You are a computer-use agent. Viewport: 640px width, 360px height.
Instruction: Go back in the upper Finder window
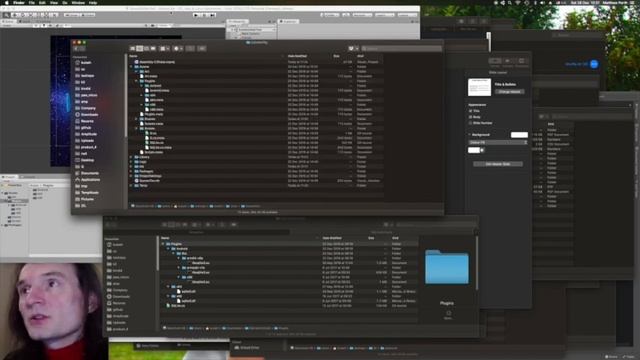(x=76, y=49)
